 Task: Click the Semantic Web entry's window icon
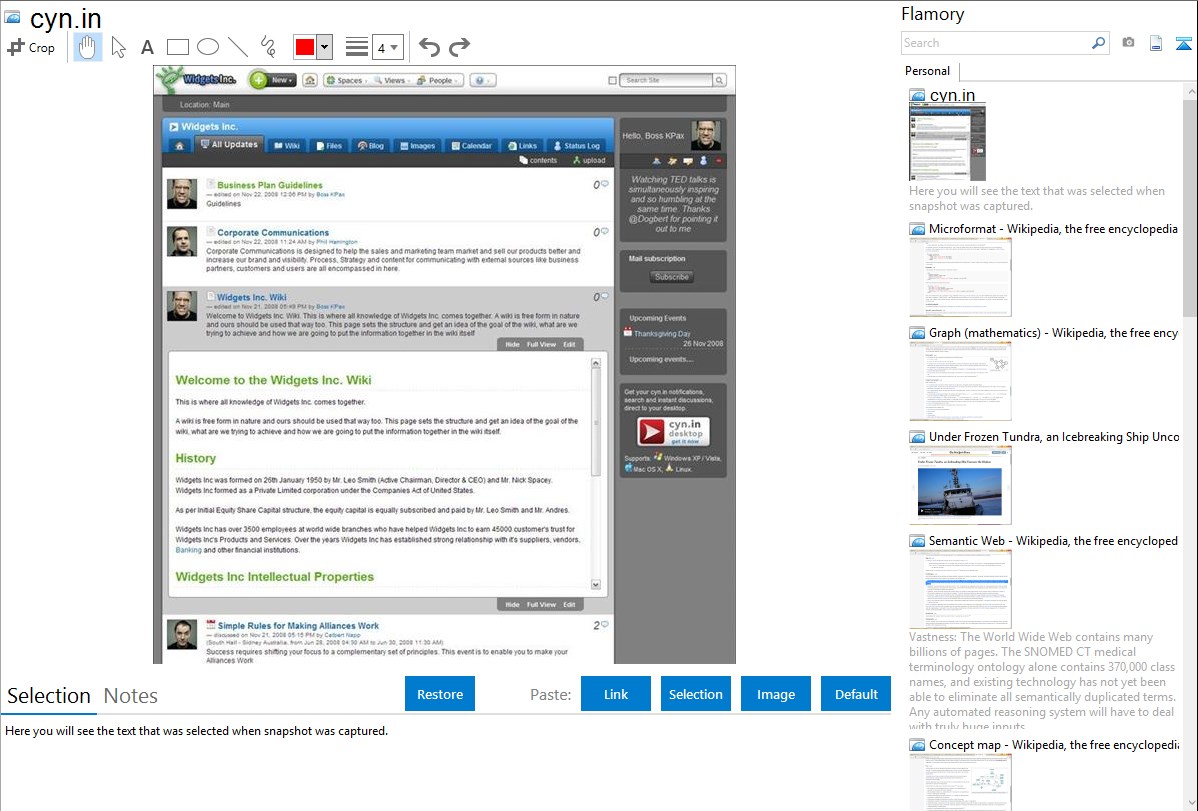pyautogui.click(x=918, y=540)
